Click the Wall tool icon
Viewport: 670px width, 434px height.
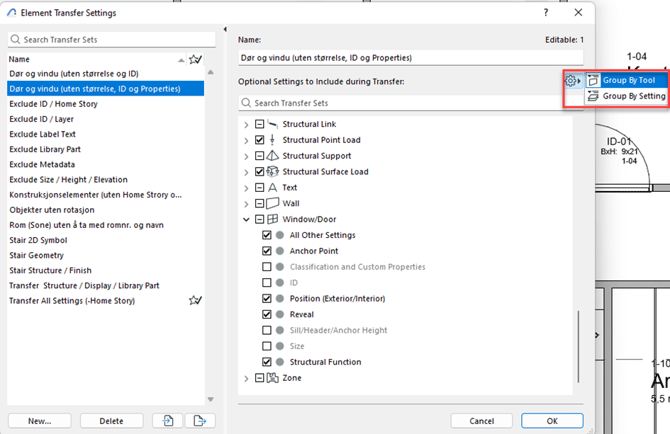(x=273, y=203)
